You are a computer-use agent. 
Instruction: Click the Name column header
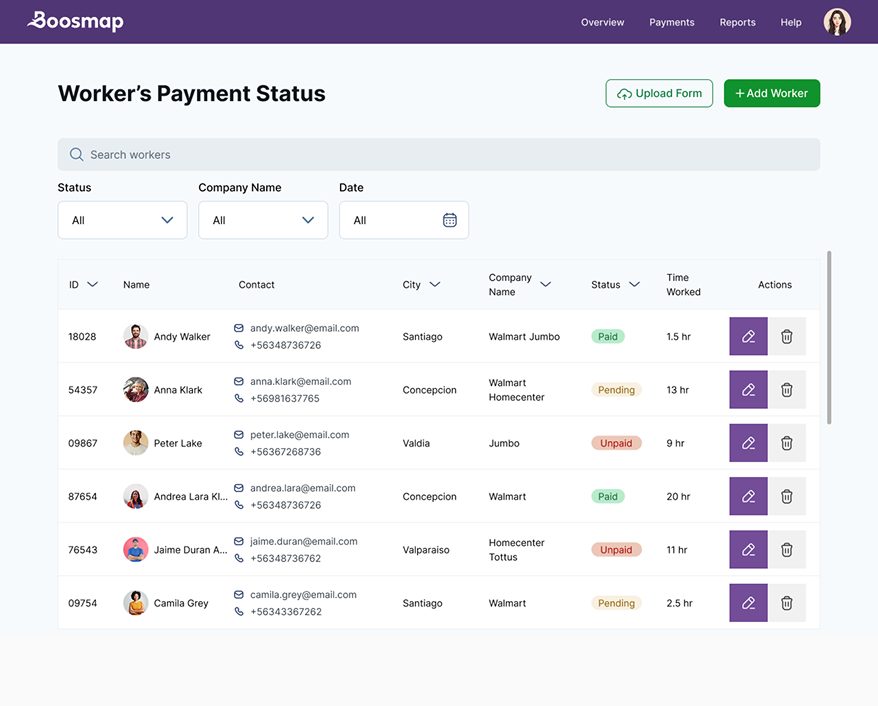click(136, 284)
